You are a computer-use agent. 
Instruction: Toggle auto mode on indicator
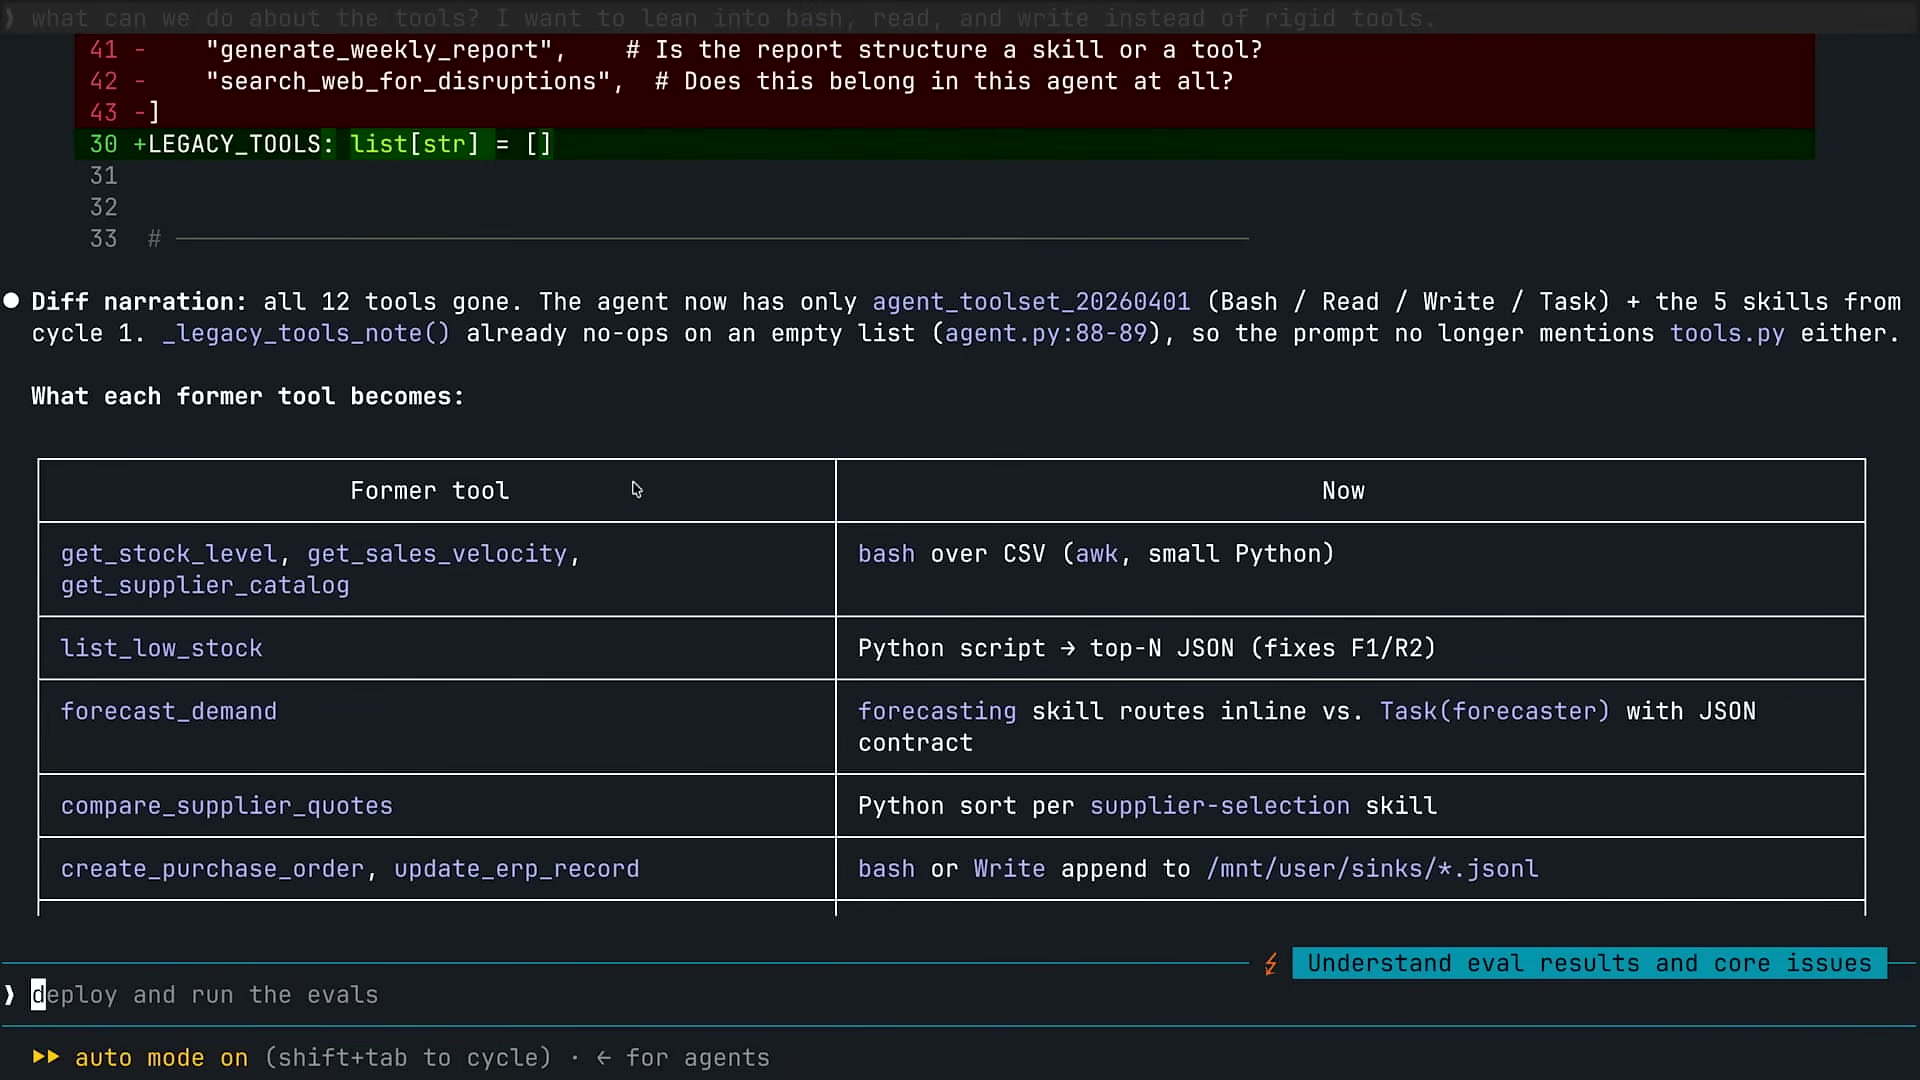[162, 1058]
